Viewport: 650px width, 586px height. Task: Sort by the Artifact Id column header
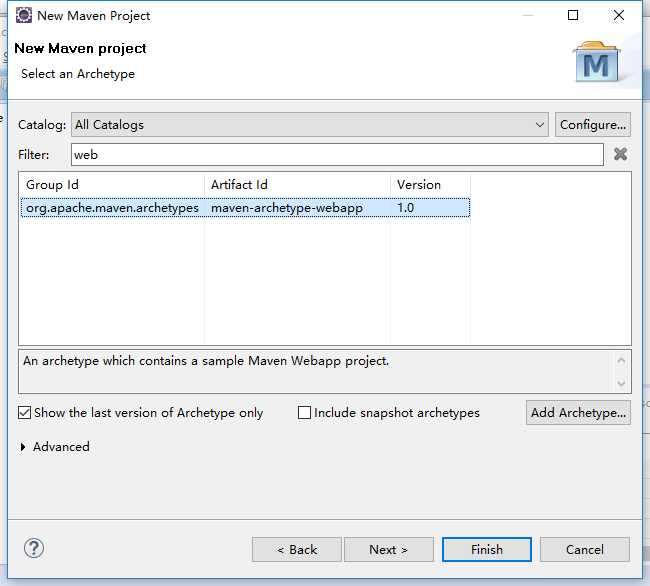pos(298,185)
